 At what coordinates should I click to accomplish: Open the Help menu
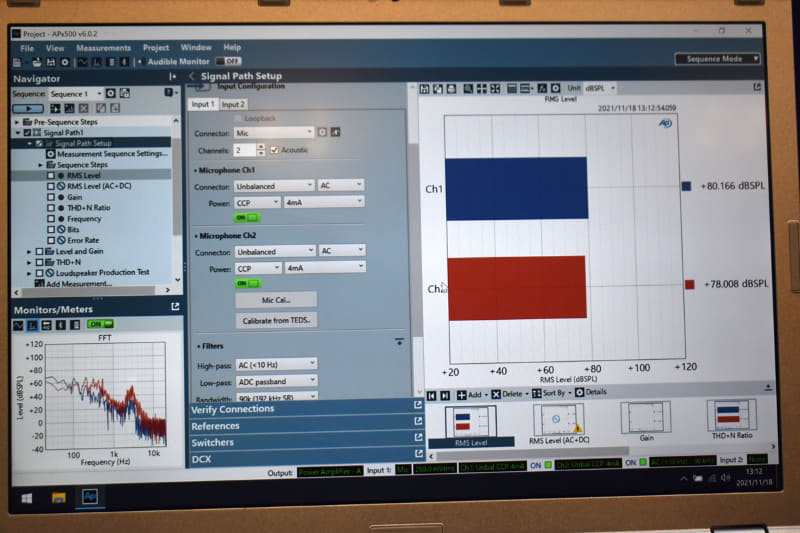[x=232, y=47]
